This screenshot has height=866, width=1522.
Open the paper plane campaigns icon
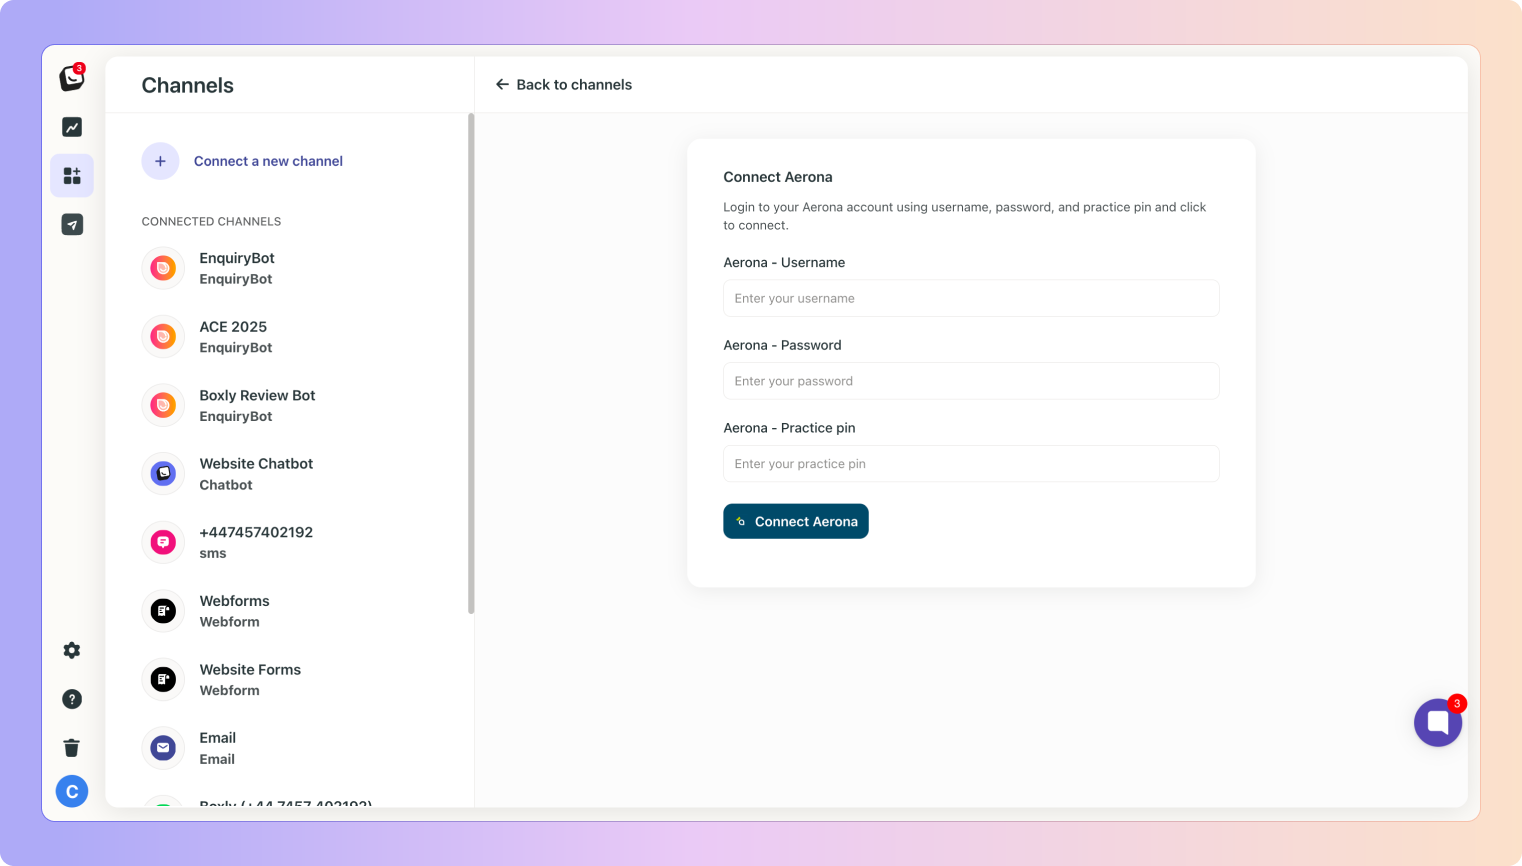coord(72,225)
